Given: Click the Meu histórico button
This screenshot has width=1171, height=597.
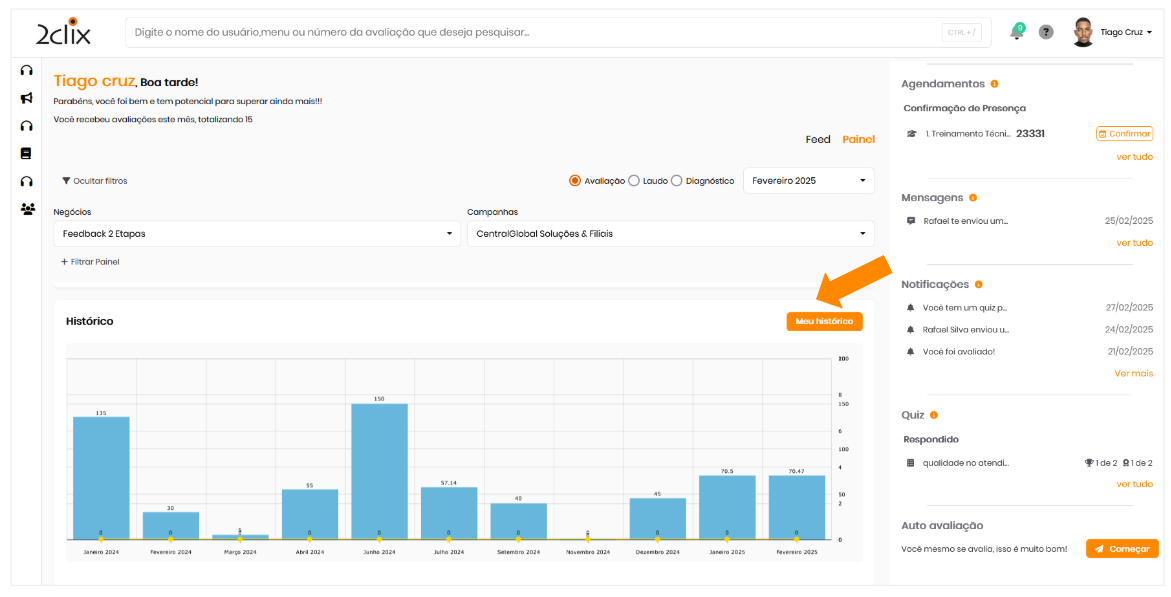Looking at the screenshot, I should click(824, 322).
